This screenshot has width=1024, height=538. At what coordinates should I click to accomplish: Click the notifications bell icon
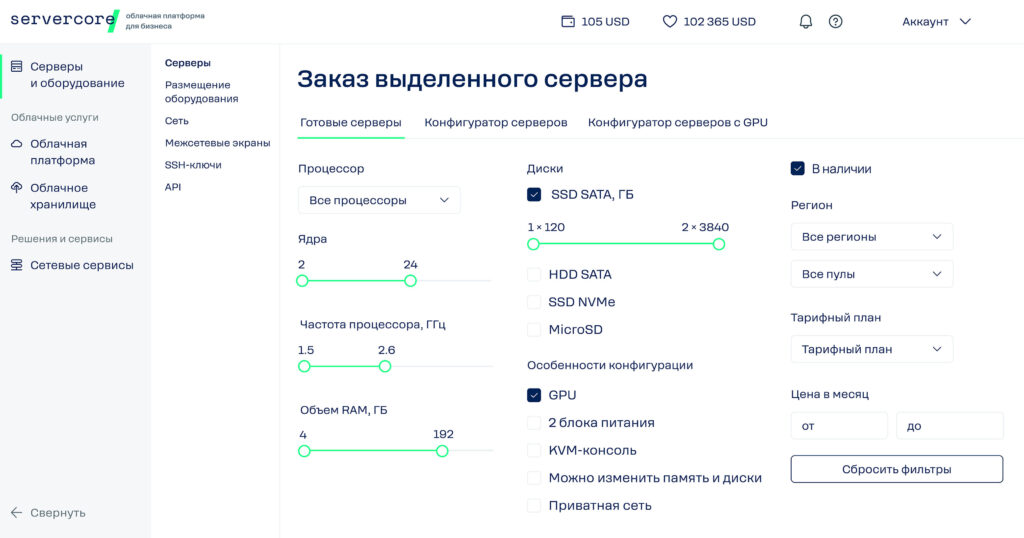click(x=806, y=21)
